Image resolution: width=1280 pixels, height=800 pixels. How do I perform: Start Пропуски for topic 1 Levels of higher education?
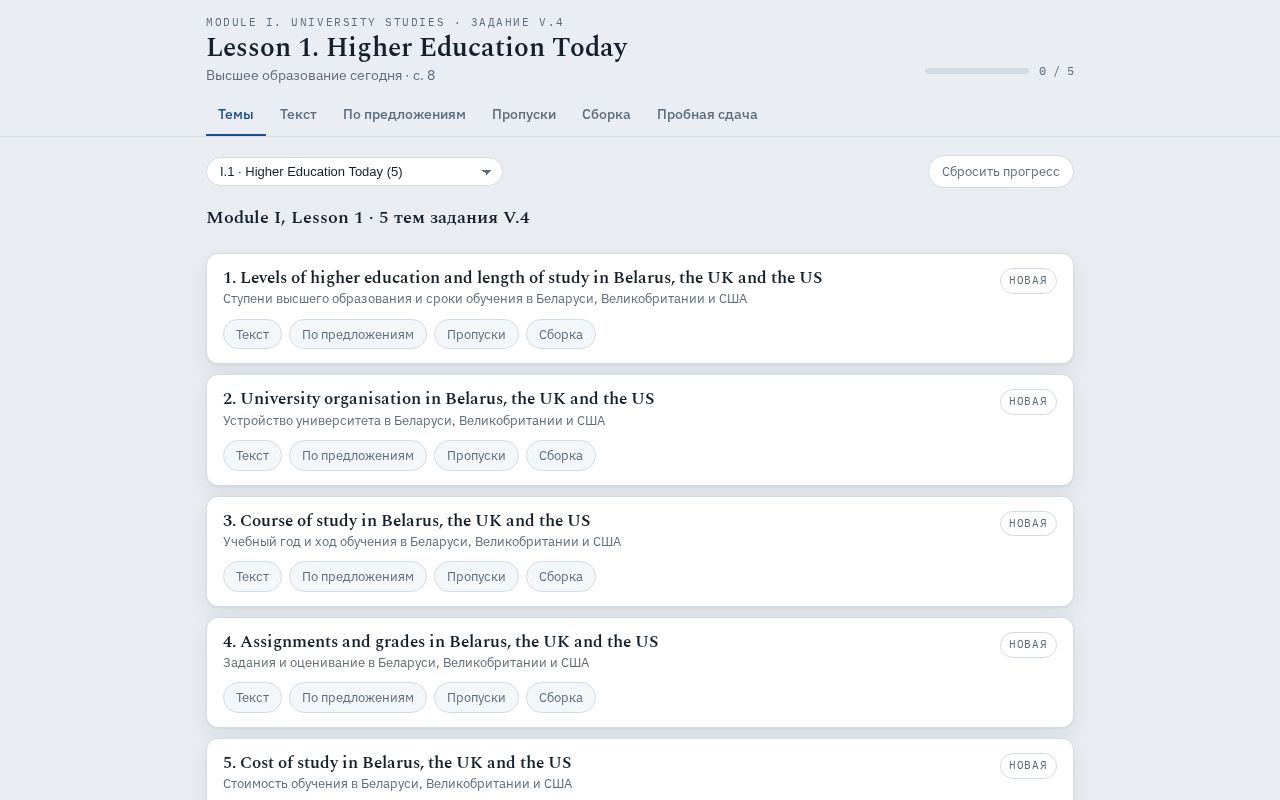click(x=476, y=334)
